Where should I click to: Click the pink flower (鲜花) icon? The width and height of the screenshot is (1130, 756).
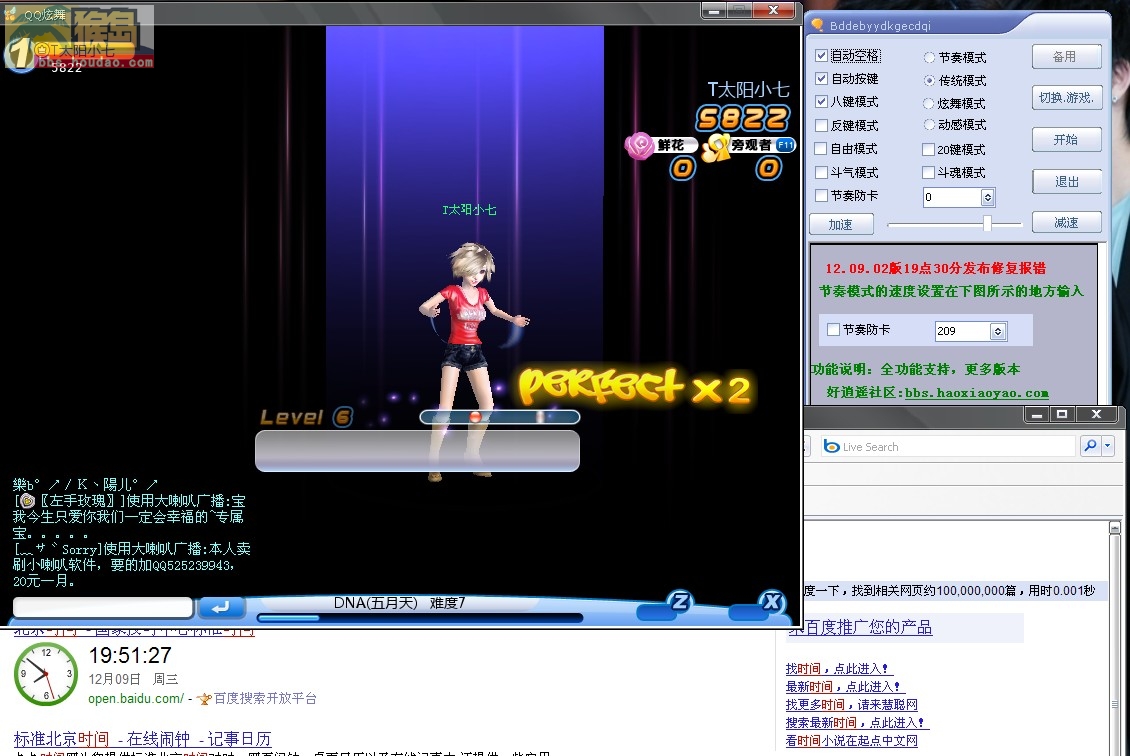click(639, 146)
